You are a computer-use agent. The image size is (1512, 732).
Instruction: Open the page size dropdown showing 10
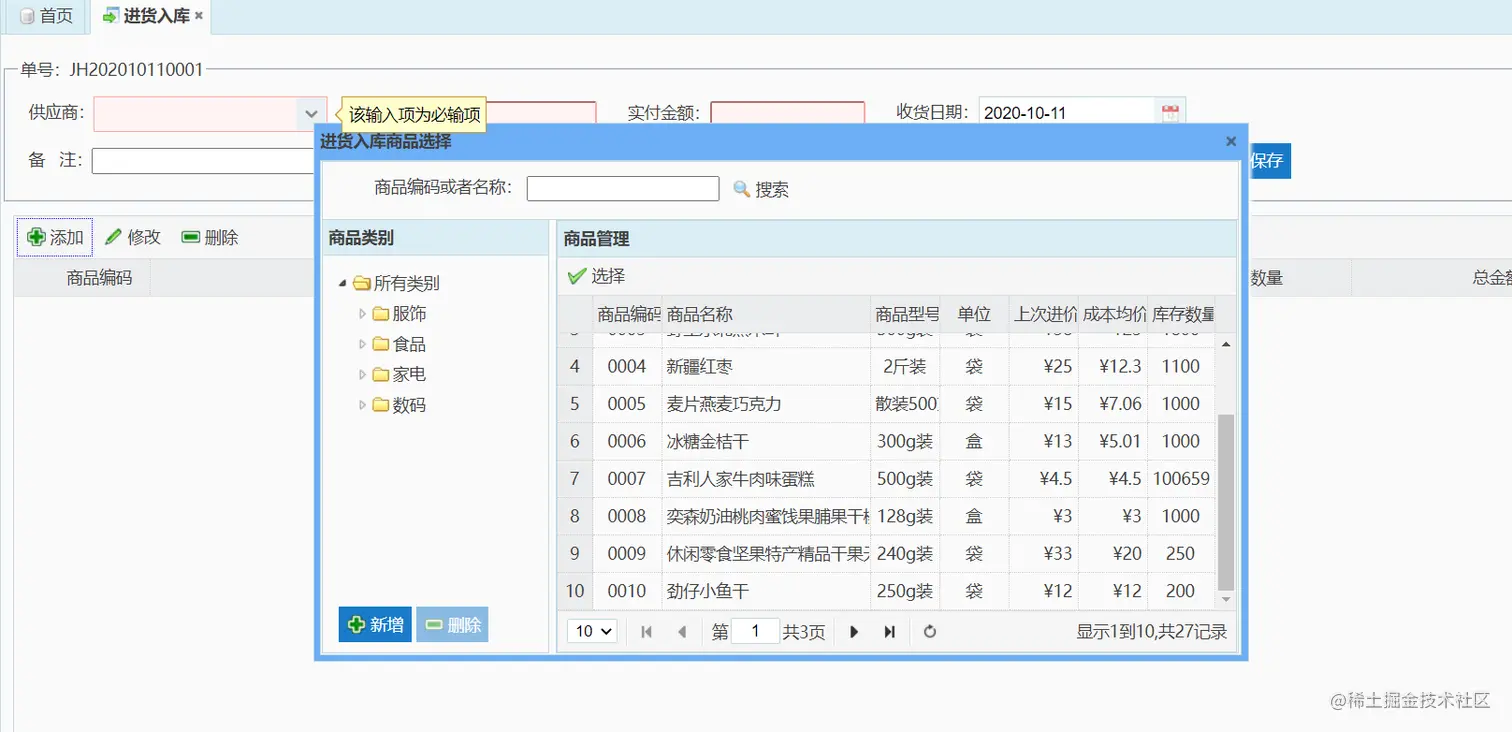(592, 631)
